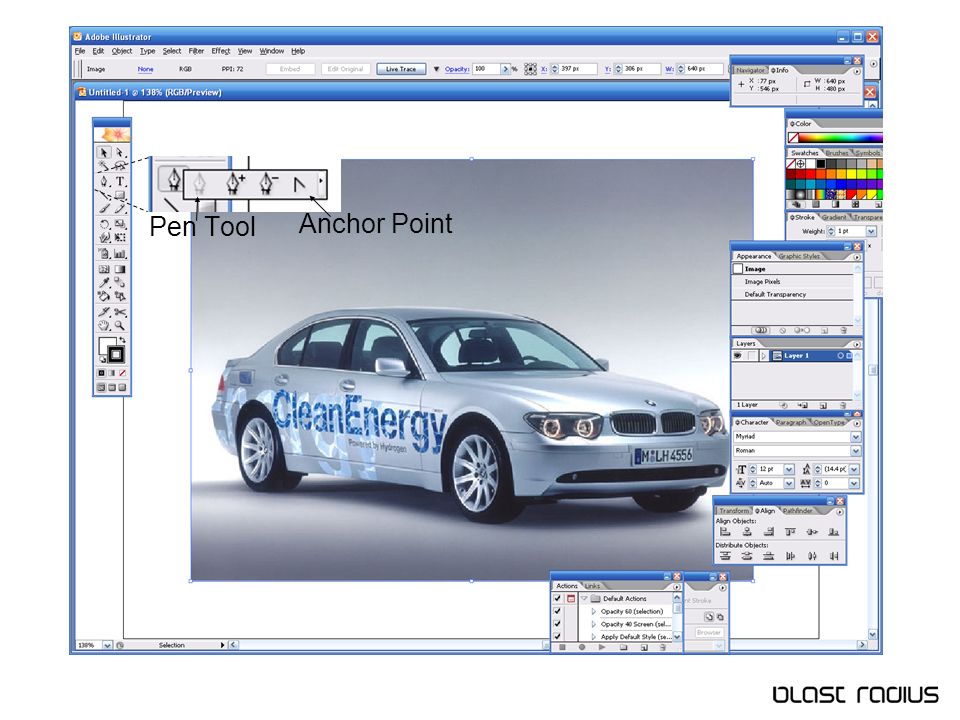Select the Selection arrow tool
Screen dimensions: 960x720
coord(103,152)
